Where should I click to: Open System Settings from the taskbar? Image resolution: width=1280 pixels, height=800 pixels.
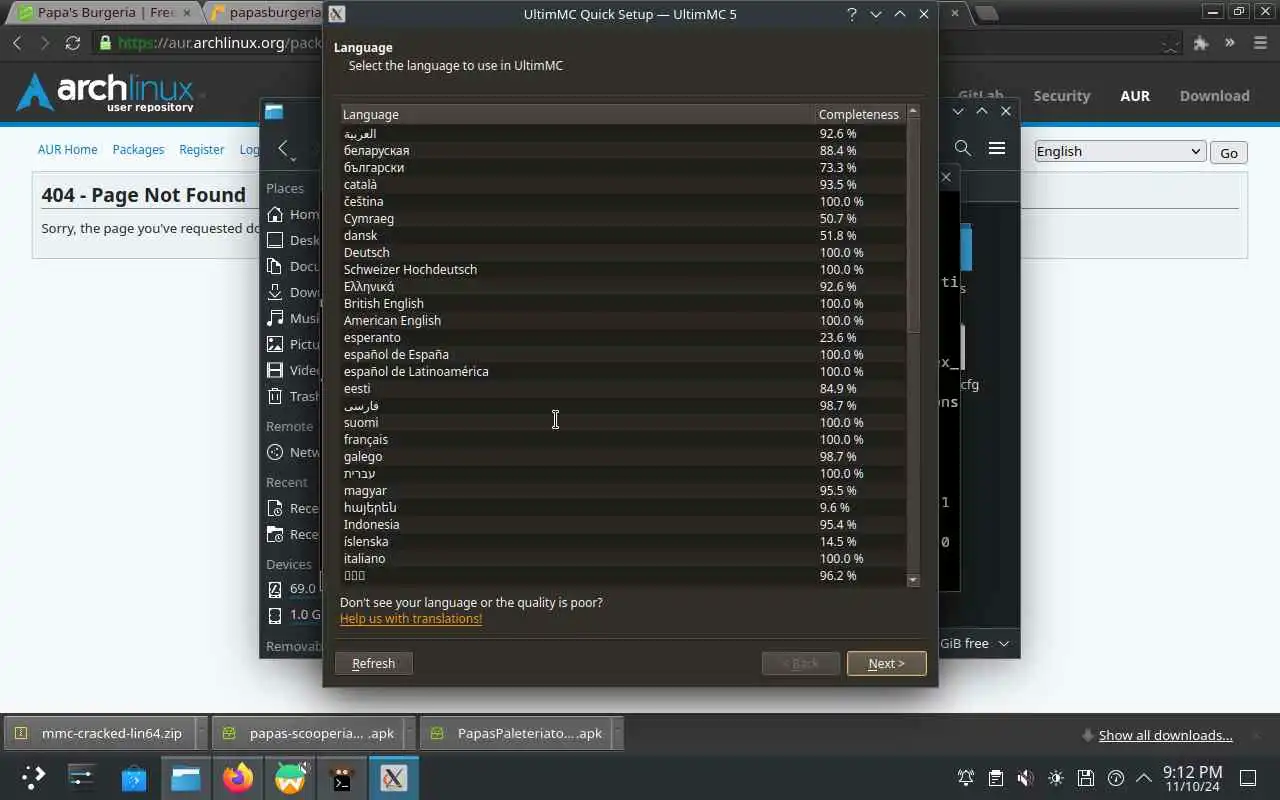coord(81,777)
